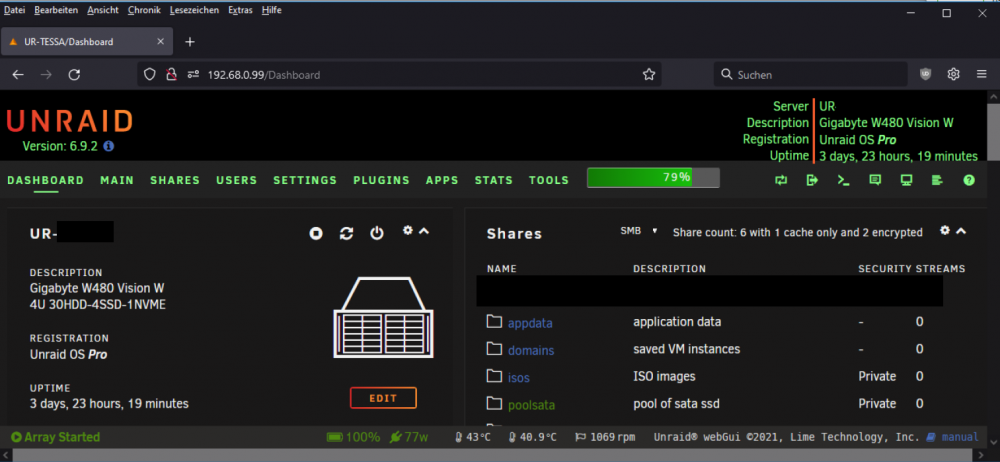Image resolution: width=1000 pixels, height=462 pixels.
Task: Open the USERS tab
Action: 237,181
